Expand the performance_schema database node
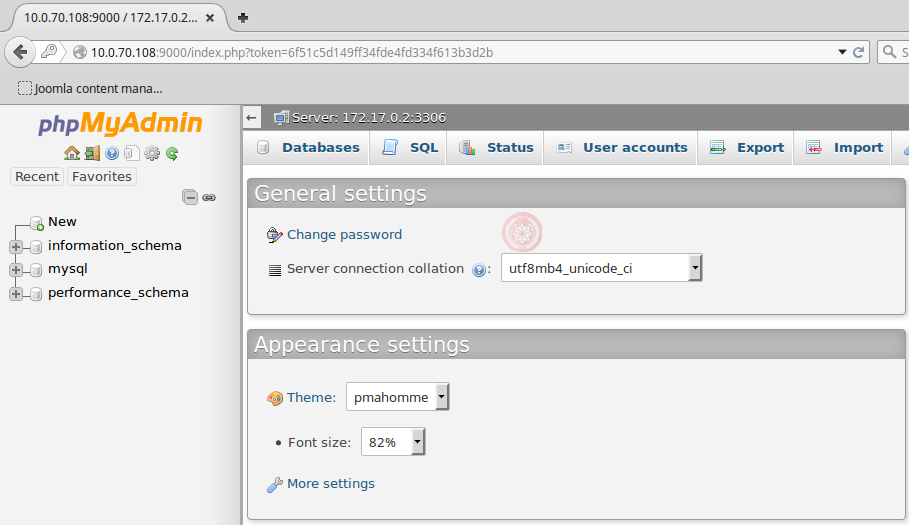 (16, 294)
